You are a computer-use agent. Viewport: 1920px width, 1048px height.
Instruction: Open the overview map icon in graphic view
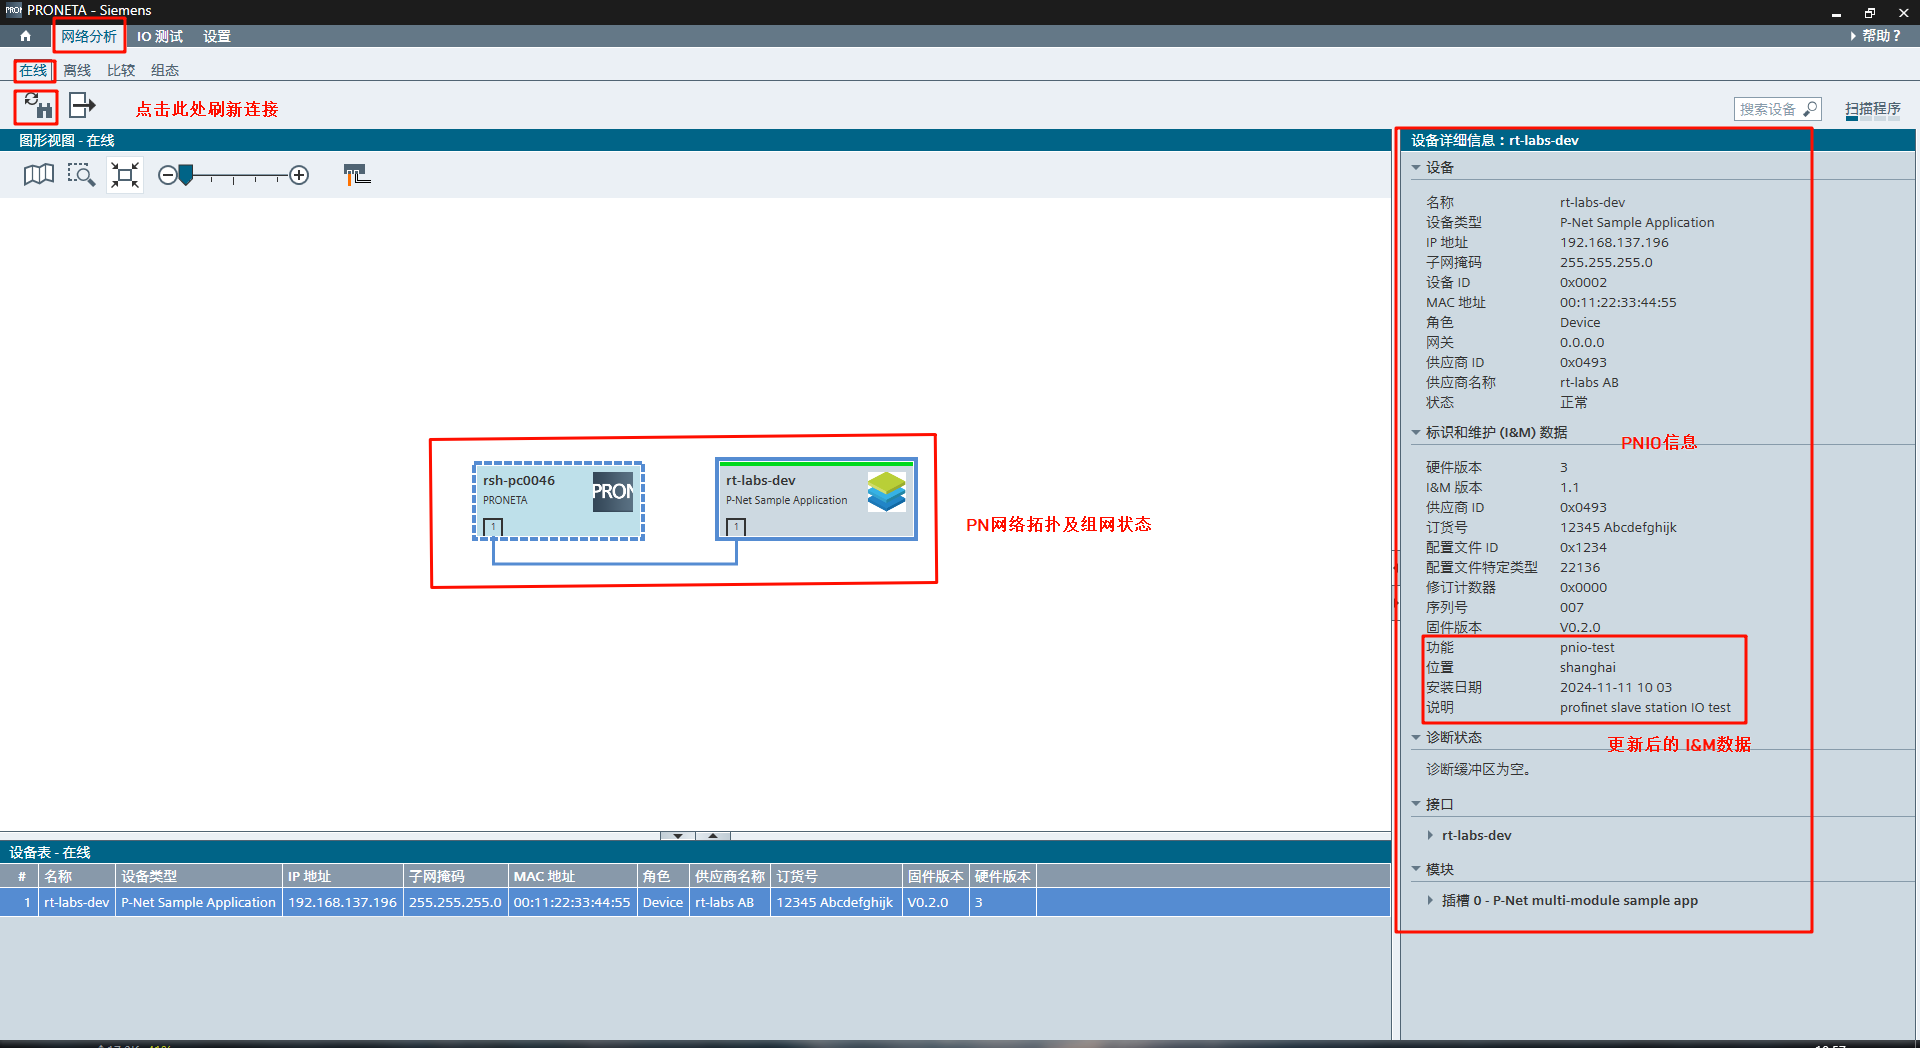38,175
